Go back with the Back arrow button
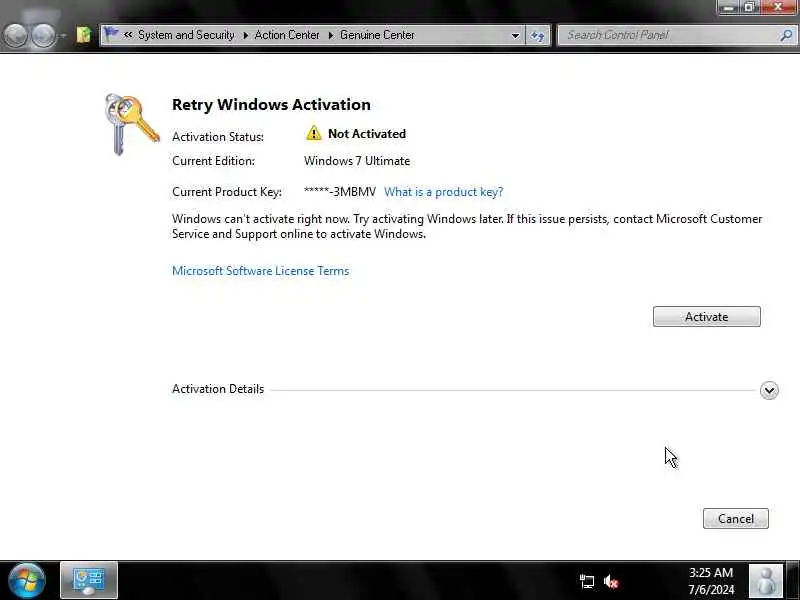The image size is (800, 600). [x=15, y=35]
